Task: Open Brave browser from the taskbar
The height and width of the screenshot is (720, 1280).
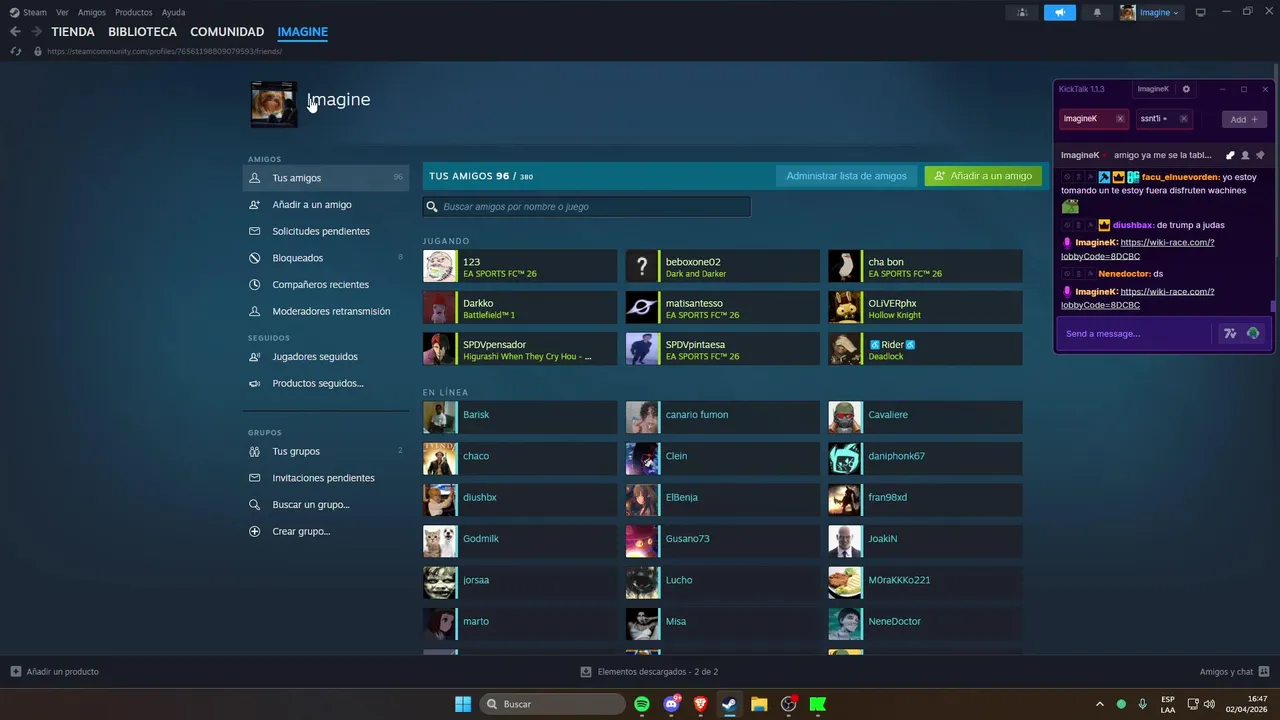Action: click(x=700, y=704)
